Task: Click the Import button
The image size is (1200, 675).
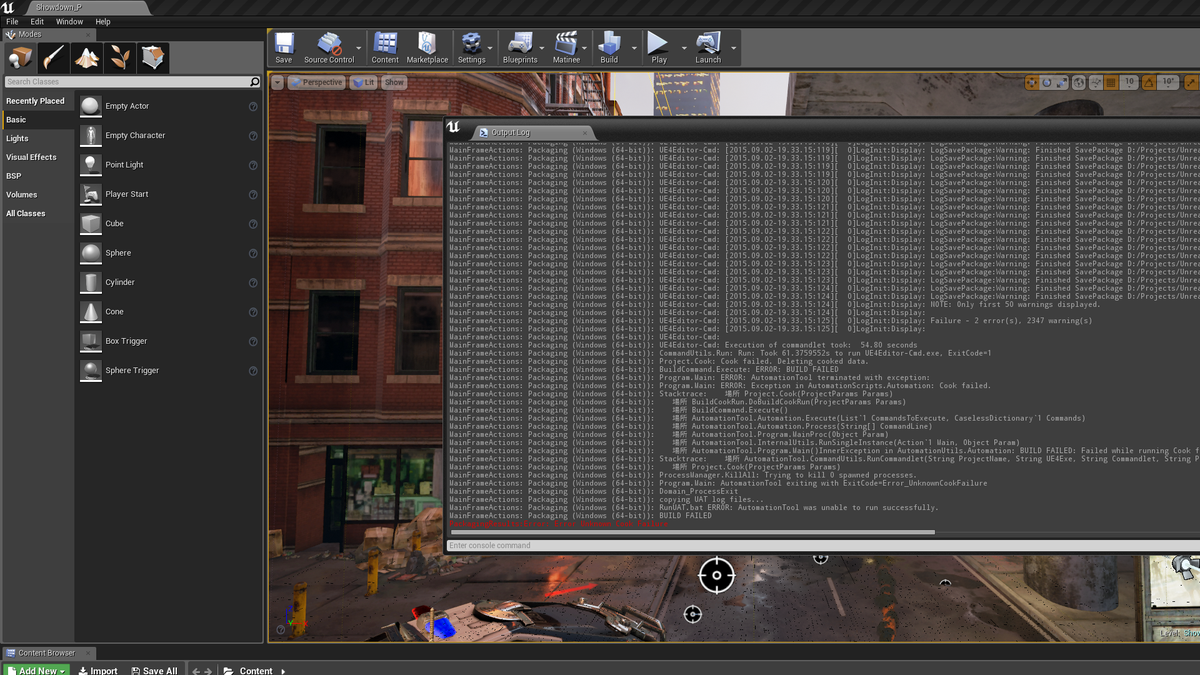Action: point(98,670)
